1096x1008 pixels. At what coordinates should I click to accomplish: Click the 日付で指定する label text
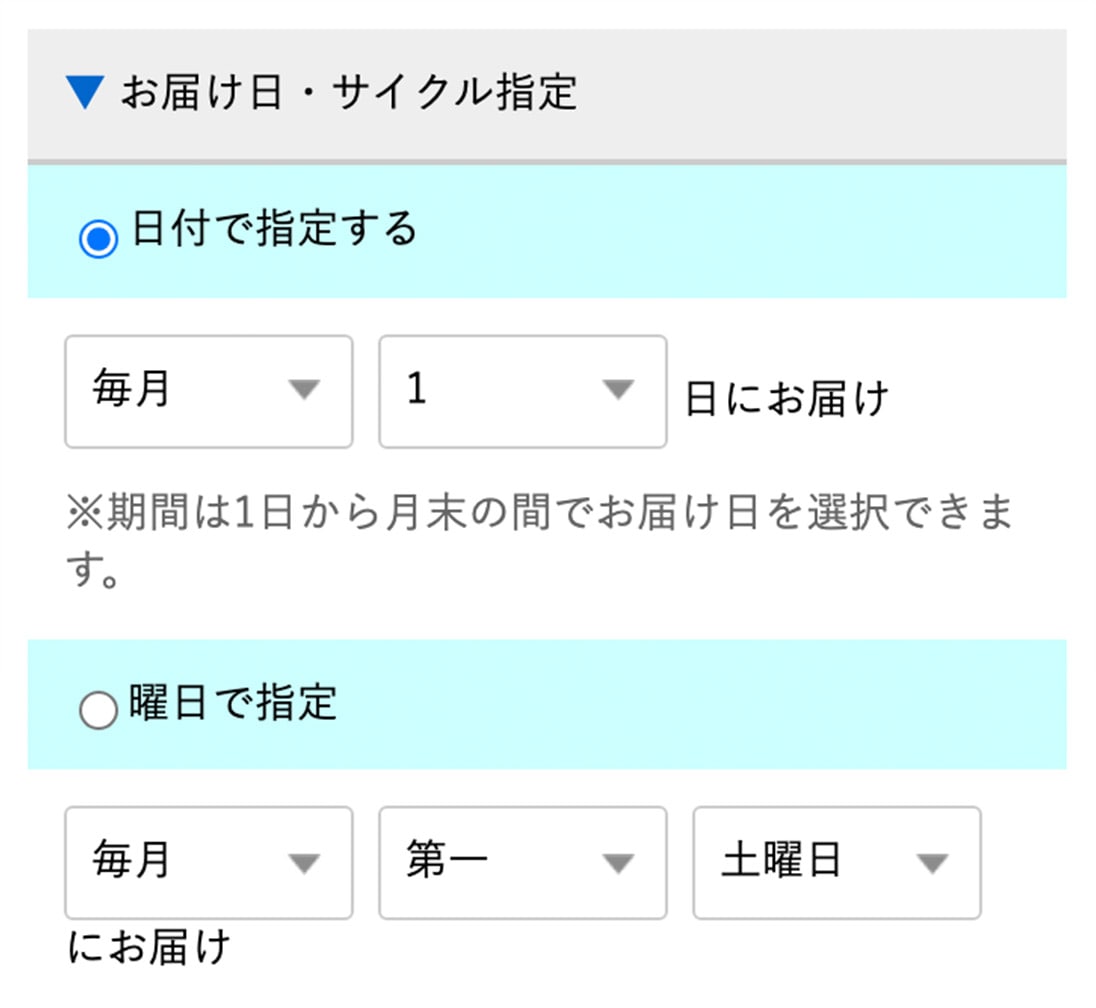[274, 230]
